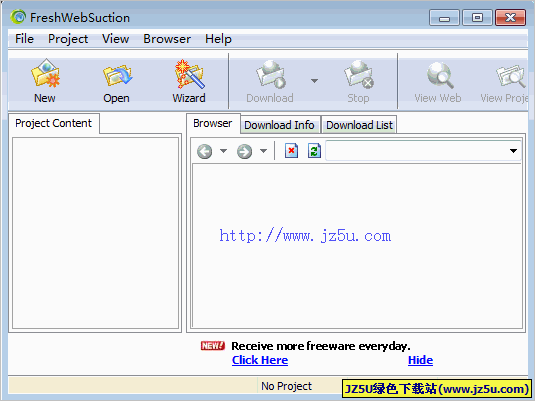
Task: Go forward in the embedded browser
Action: 245,151
